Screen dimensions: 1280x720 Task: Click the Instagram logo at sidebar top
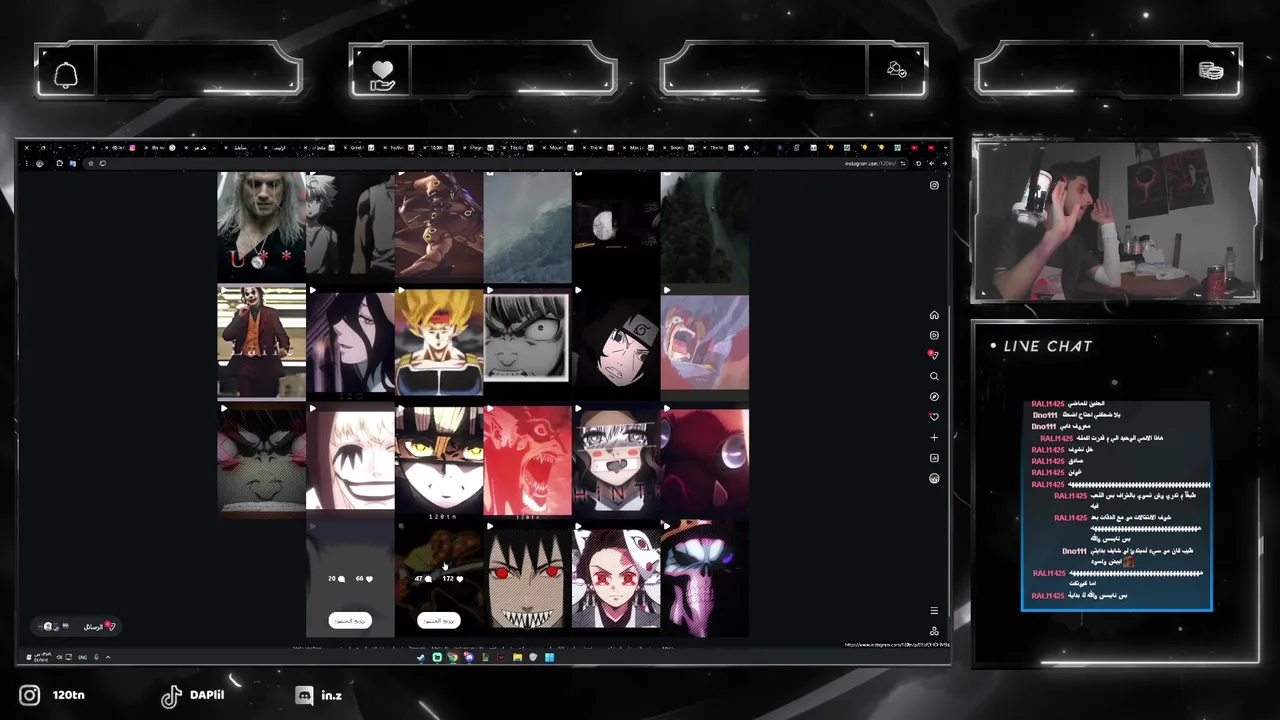(934, 185)
